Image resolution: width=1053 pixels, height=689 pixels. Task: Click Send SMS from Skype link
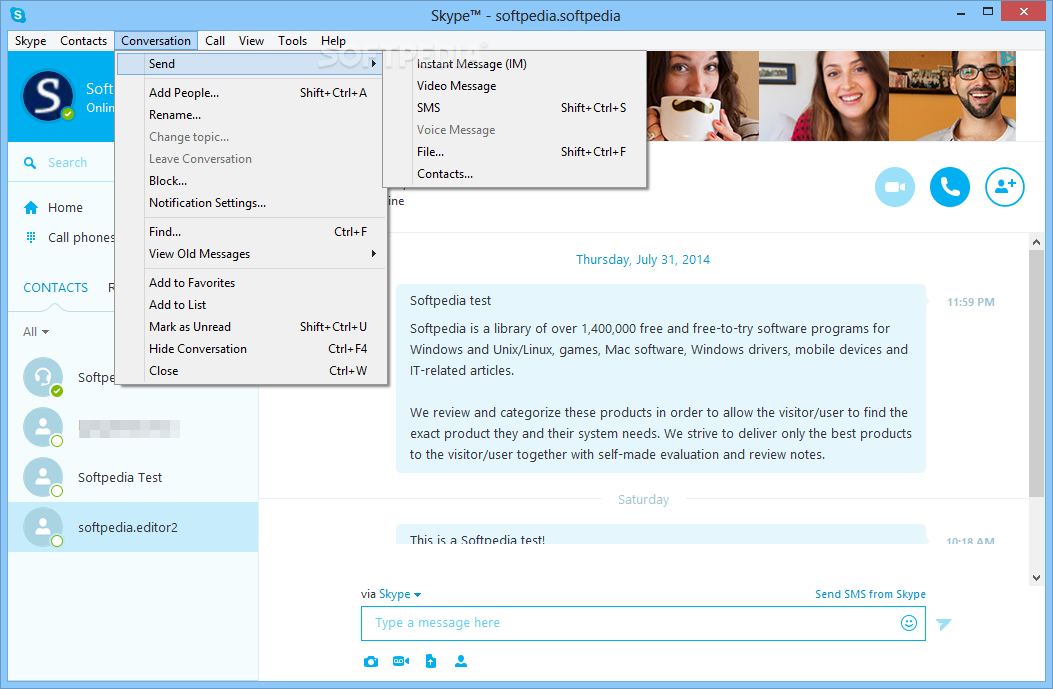(870, 594)
